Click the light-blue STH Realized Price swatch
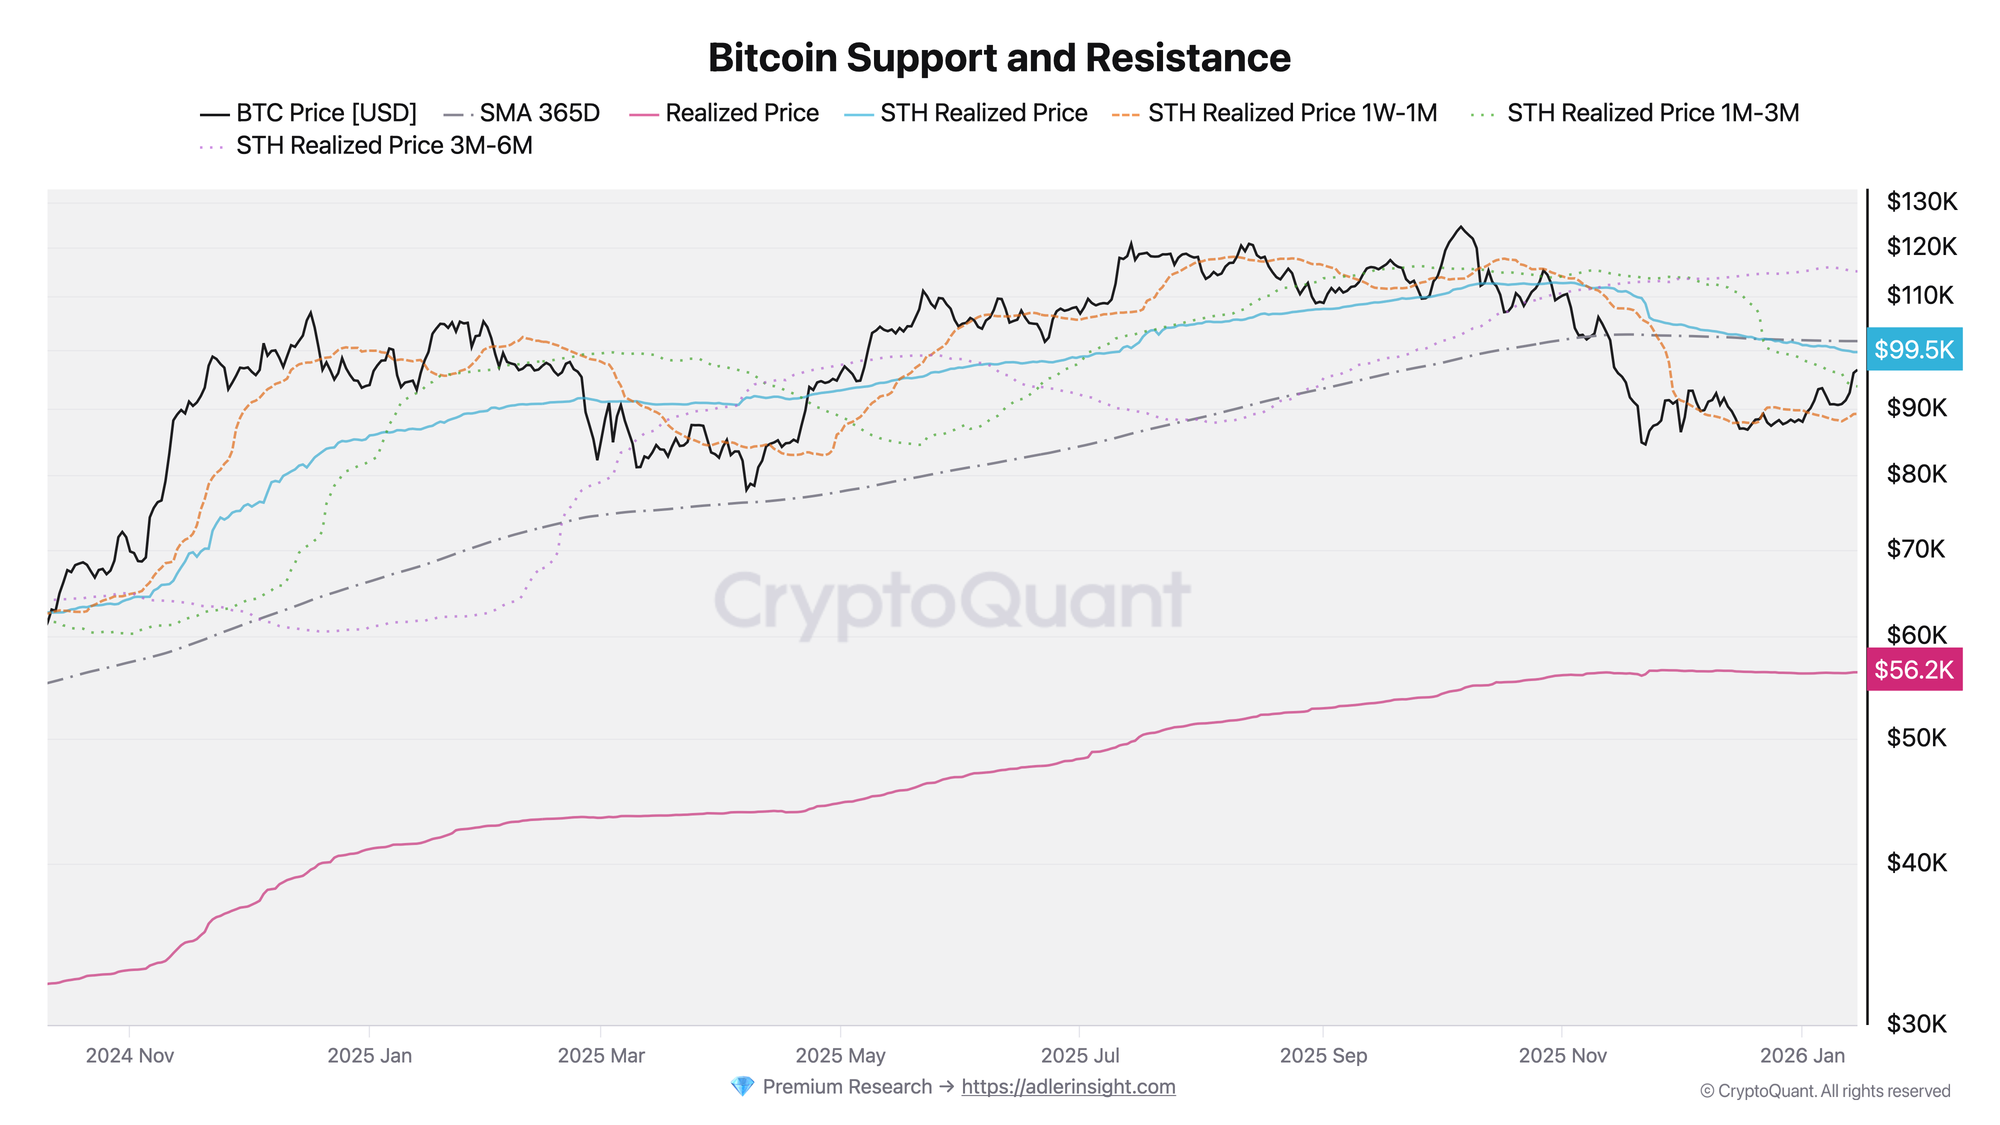The height and width of the screenshot is (1125, 2000). click(859, 114)
